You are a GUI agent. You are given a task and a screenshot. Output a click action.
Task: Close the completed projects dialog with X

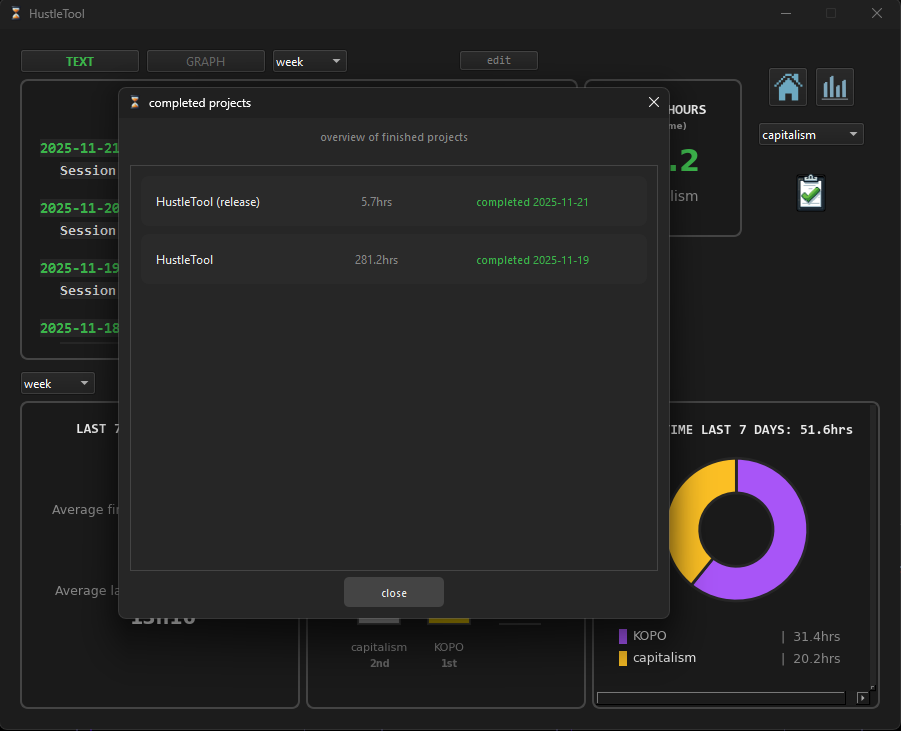(654, 102)
